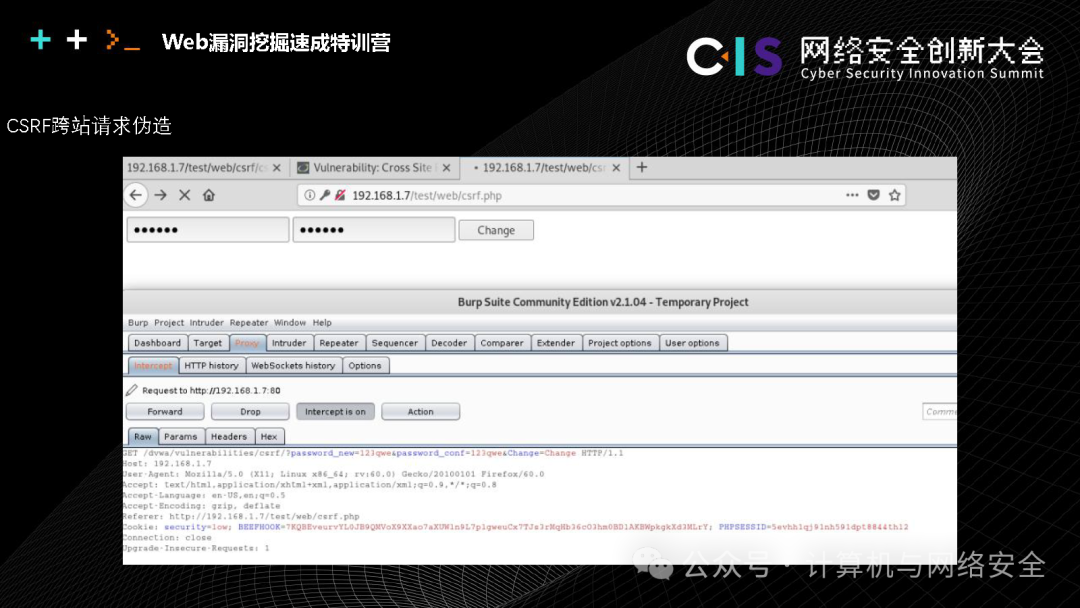
Task: Open the Extender tab
Action: [556, 343]
